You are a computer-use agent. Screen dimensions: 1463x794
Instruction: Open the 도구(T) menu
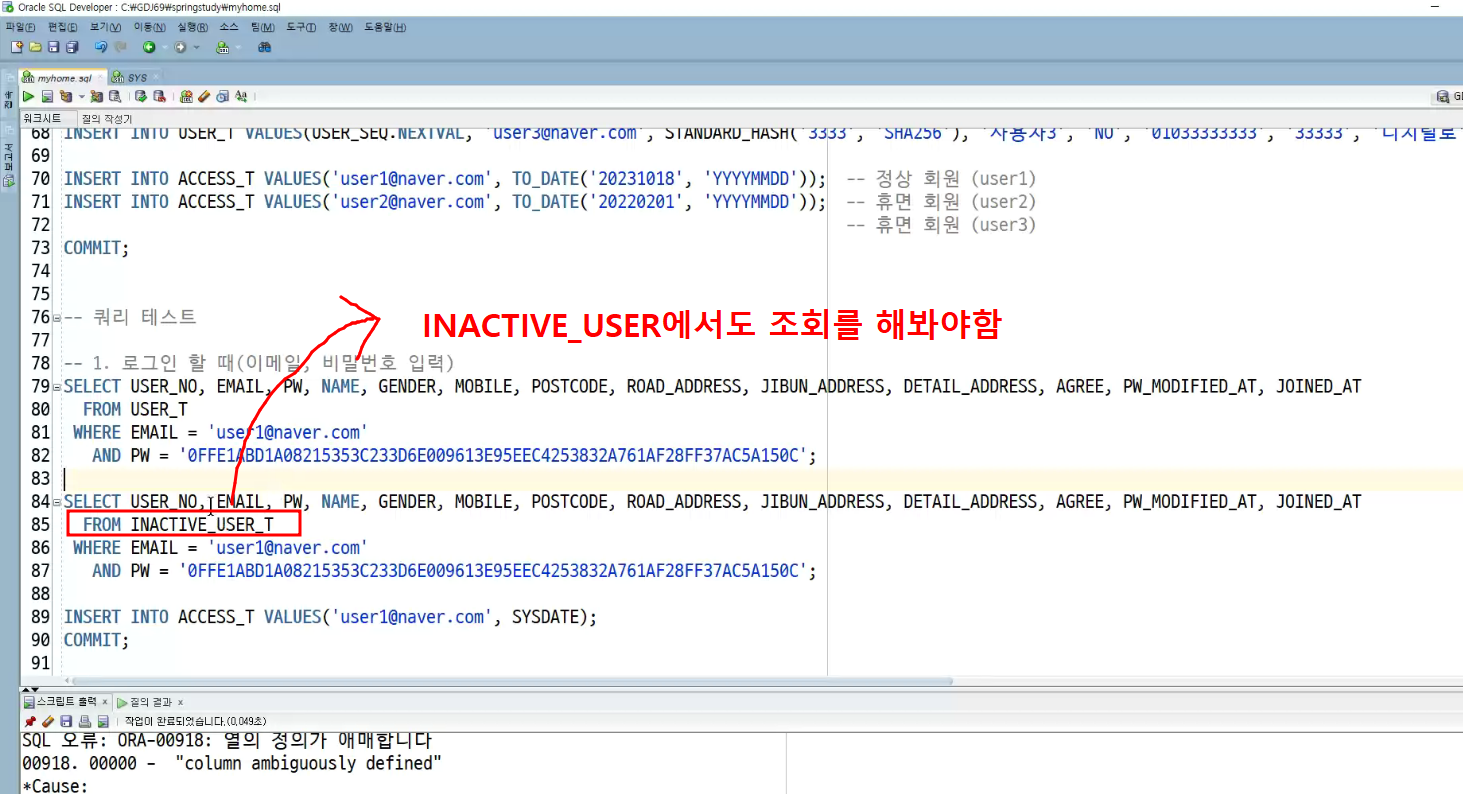(300, 27)
